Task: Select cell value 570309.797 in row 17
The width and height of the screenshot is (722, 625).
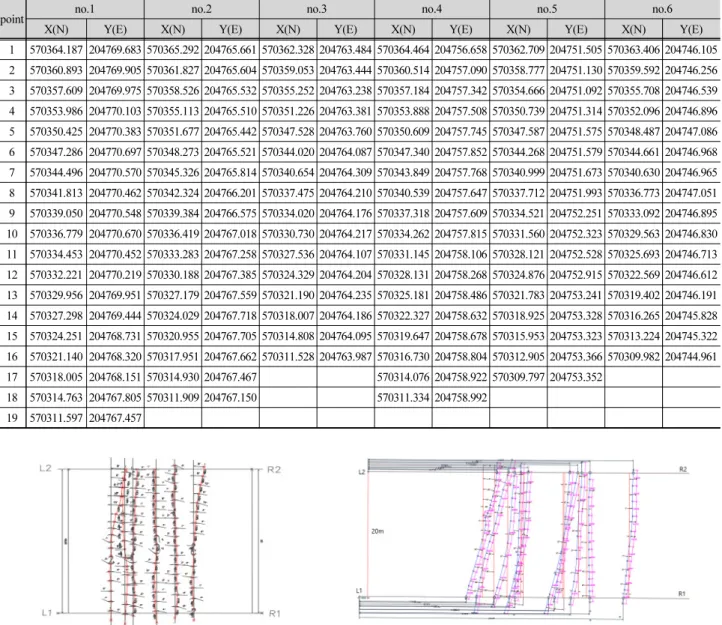Action: tap(518, 377)
